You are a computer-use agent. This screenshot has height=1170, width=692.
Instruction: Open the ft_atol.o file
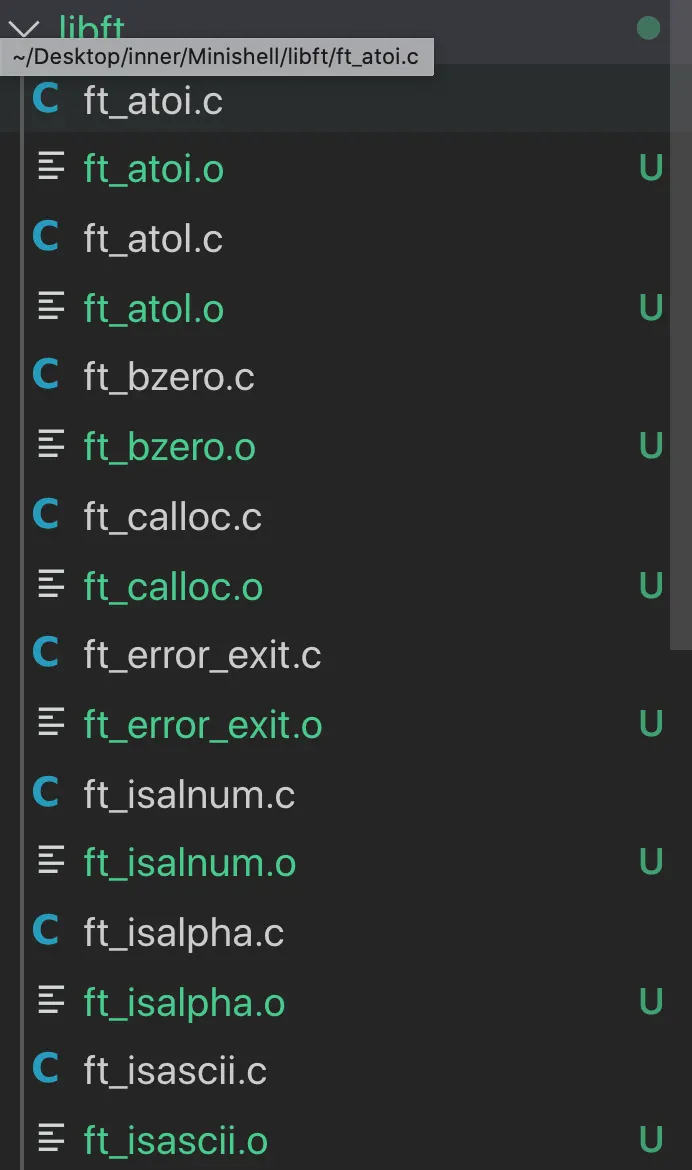[x=154, y=309]
